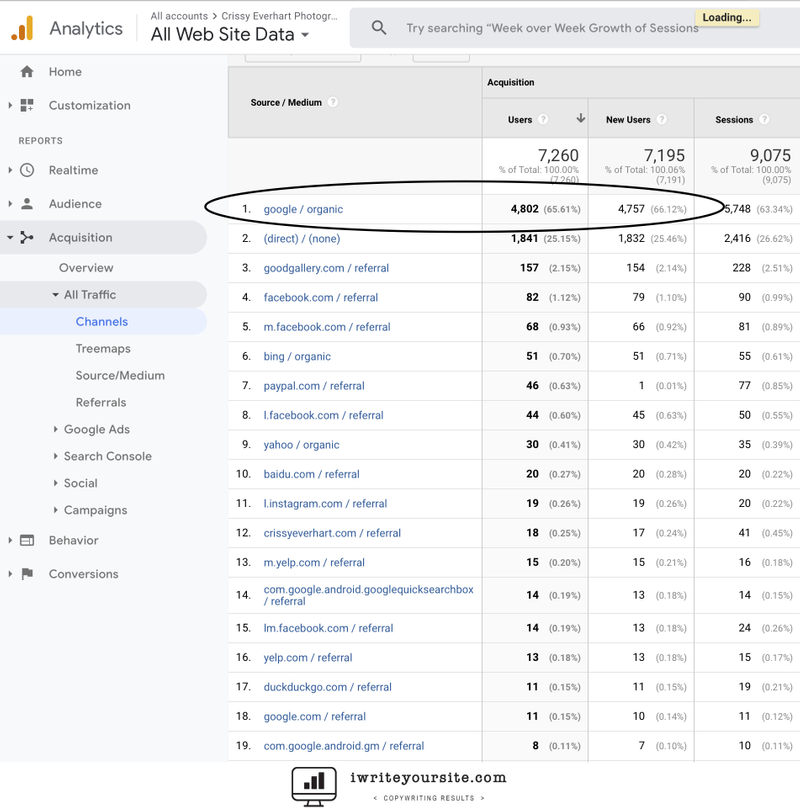Select the Channels report
800x811 pixels.
(101, 322)
